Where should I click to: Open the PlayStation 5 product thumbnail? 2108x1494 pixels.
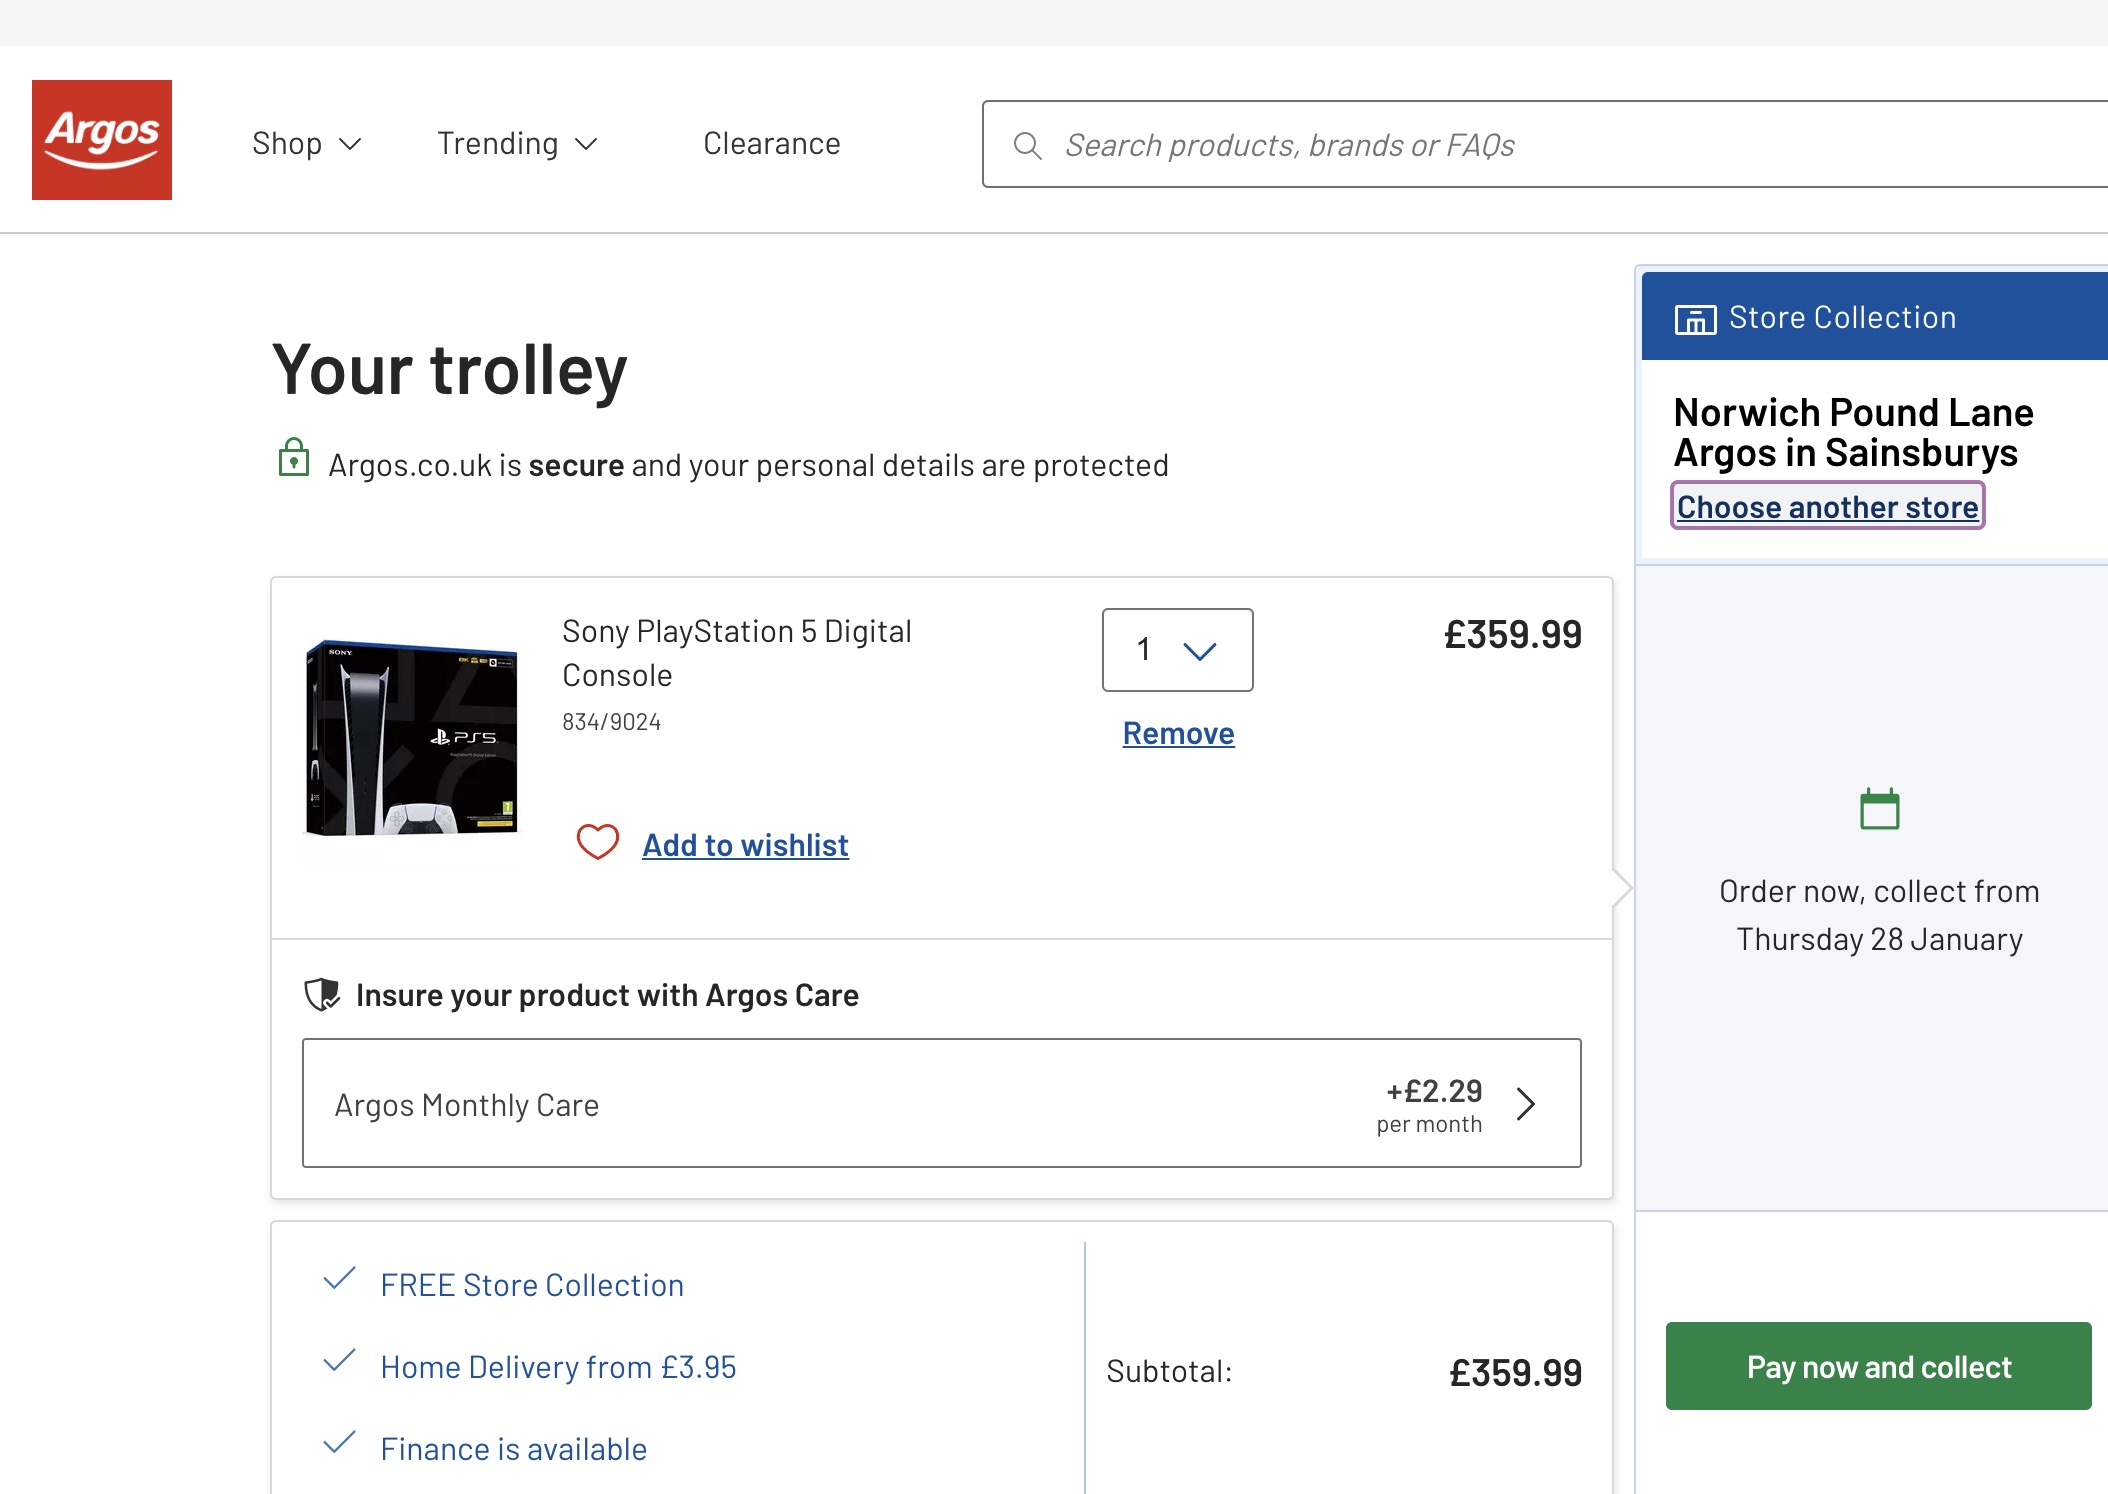point(411,738)
